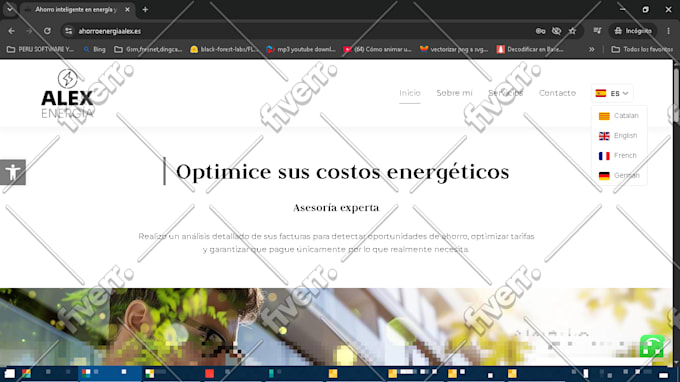The height and width of the screenshot is (382, 680).
Task: Click the hero photo banner
Action: click(x=336, y=326)
